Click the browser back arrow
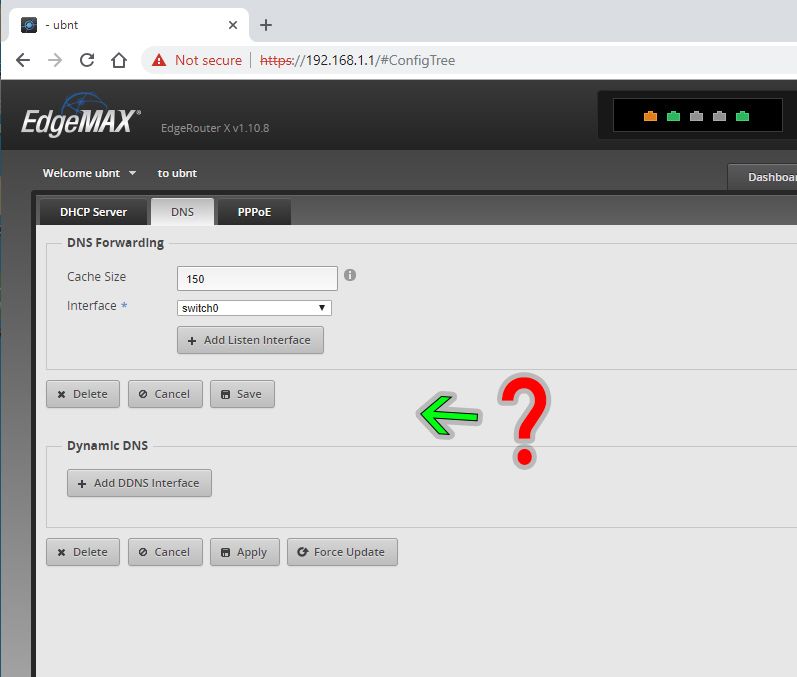Viewport: 797px width, 677px height. tap(23, 60)
